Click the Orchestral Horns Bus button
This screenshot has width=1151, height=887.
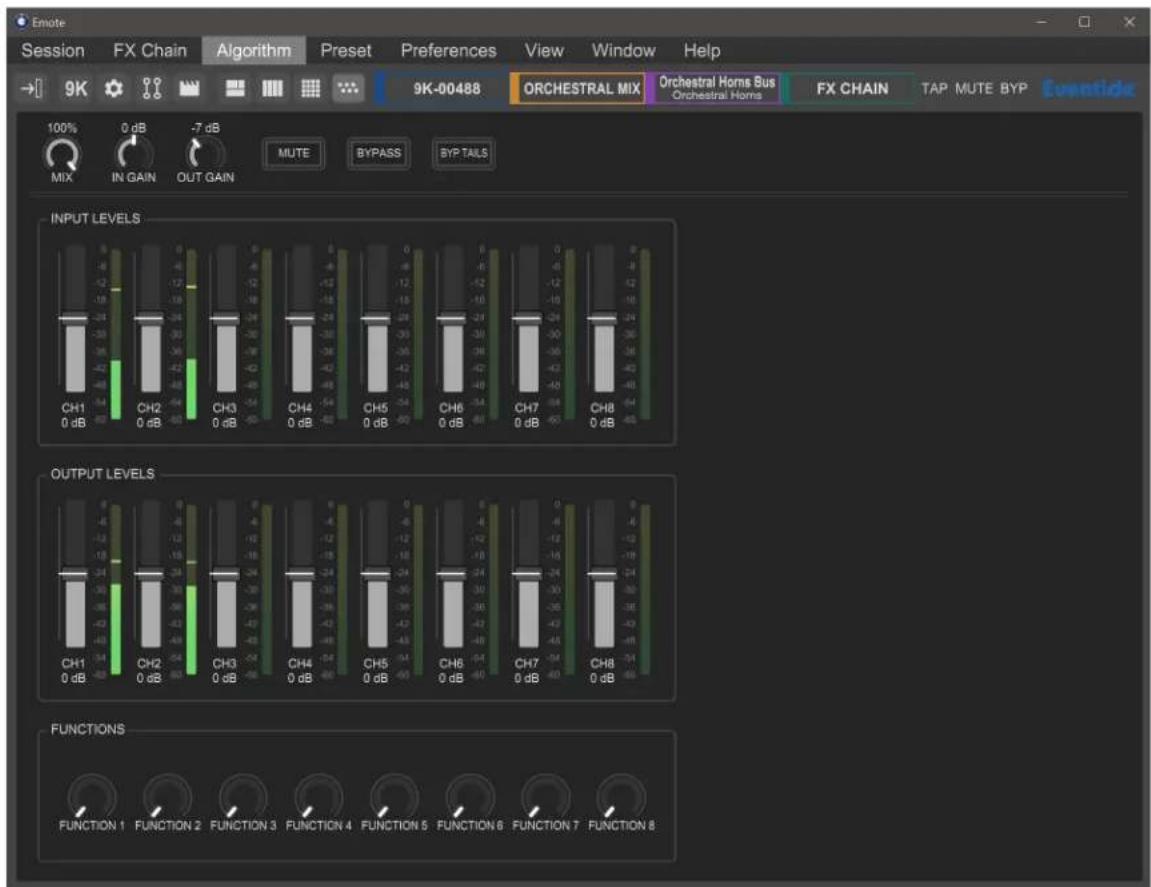(714, 89)
